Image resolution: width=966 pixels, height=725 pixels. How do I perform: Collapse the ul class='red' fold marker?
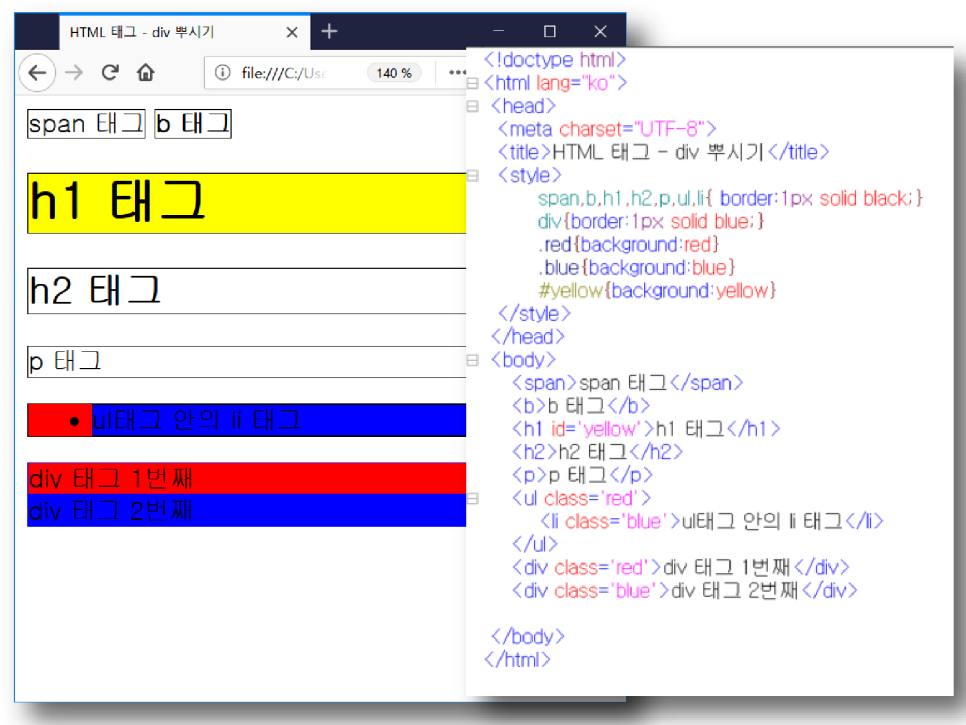(x=473, y=499)
